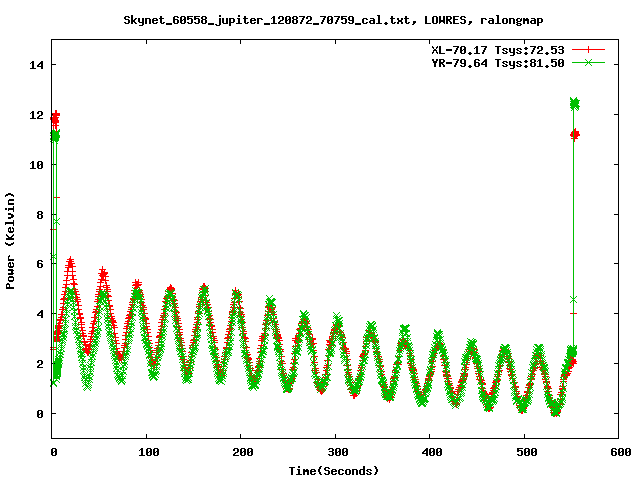
Task: Click the x-axis tick label 600
Action: tap(620, 452)
